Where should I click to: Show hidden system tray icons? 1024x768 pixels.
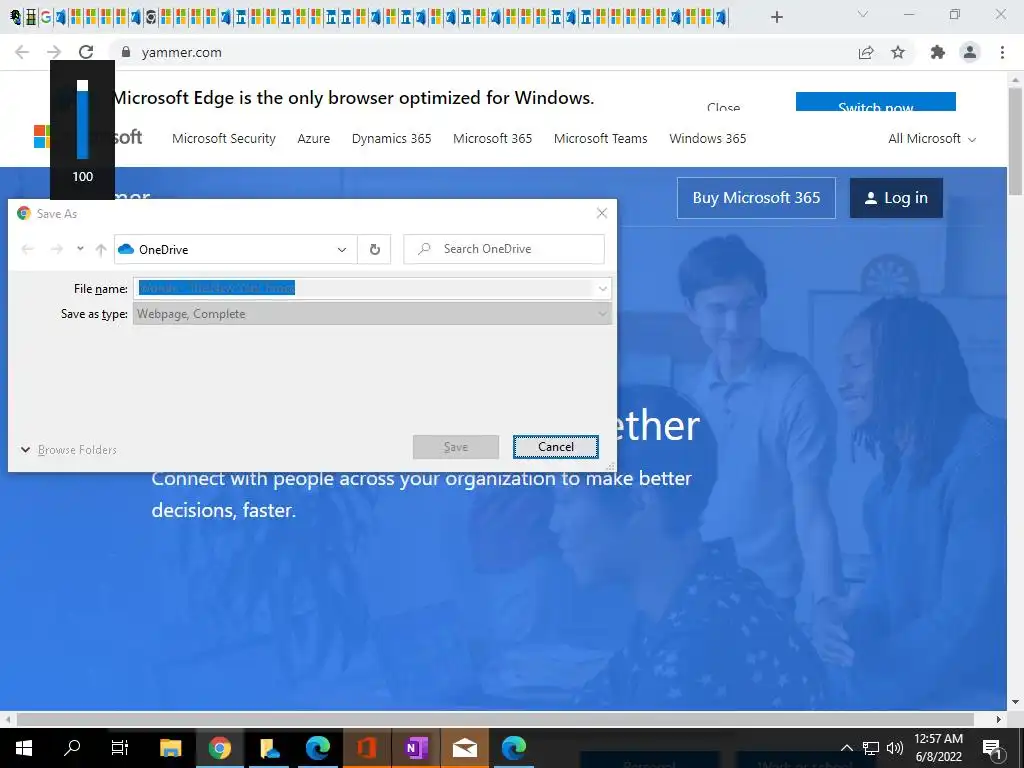846,748
